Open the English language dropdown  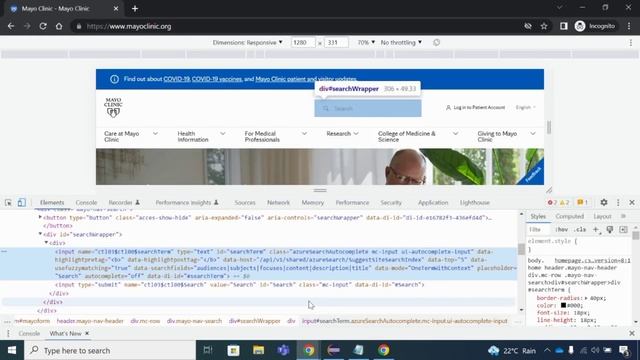[x=526, y=107]
